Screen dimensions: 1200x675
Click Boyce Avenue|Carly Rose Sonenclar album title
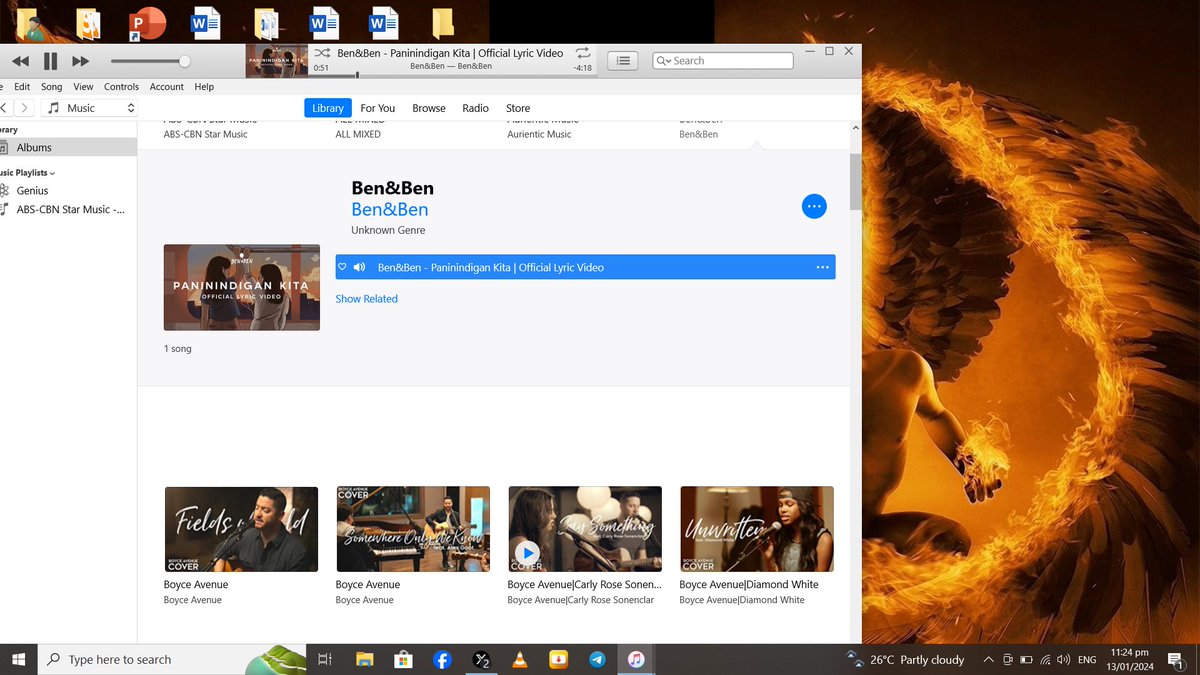584,584
